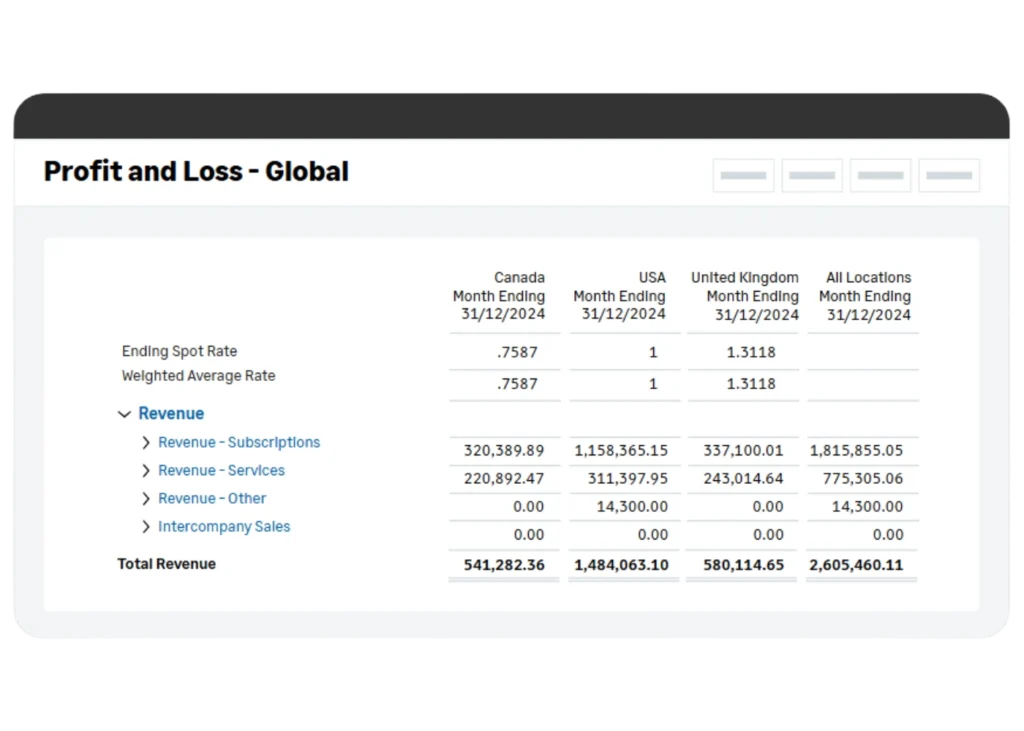This screenshot has height=731, width=1024.
Task: Select the Weighted Average Rate label
Action: pos(199,376)
